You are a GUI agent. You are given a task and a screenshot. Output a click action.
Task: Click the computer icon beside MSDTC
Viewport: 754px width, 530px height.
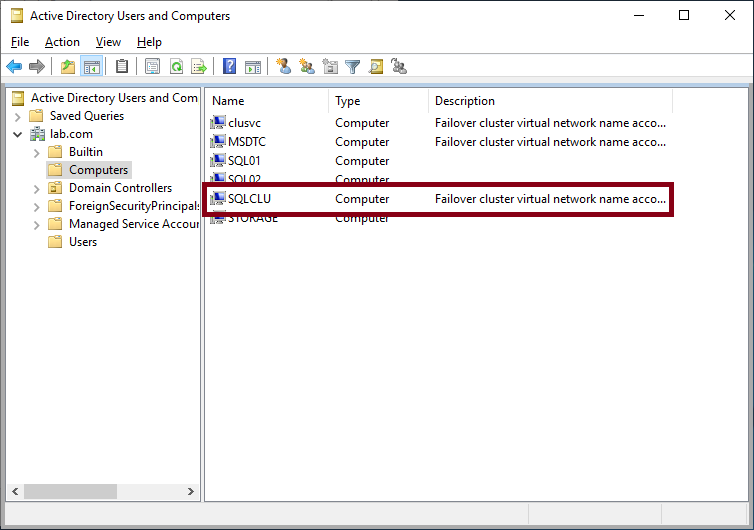point(218,141)
